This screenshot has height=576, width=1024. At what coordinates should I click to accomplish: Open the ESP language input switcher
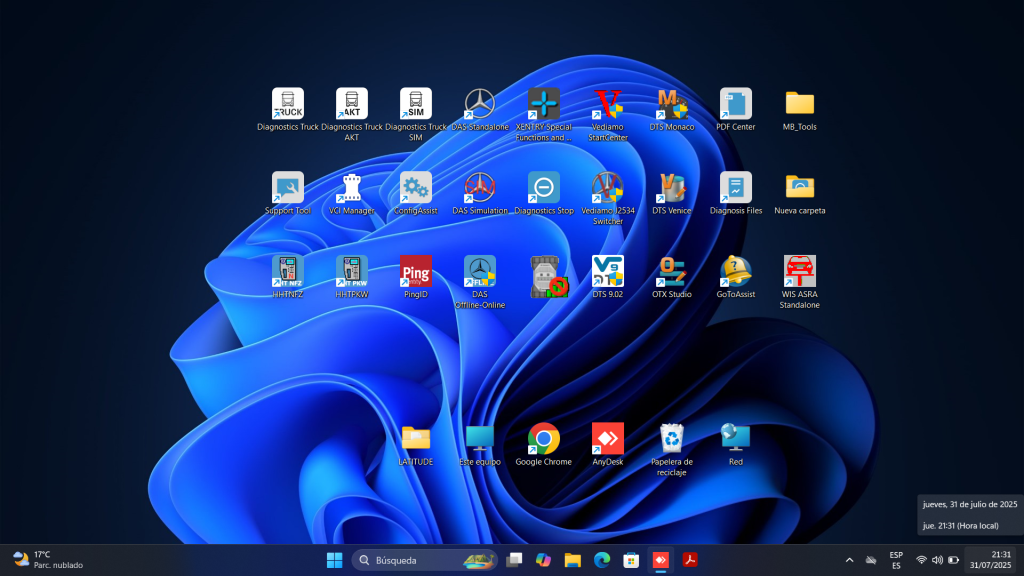click(x=896, y=560)
